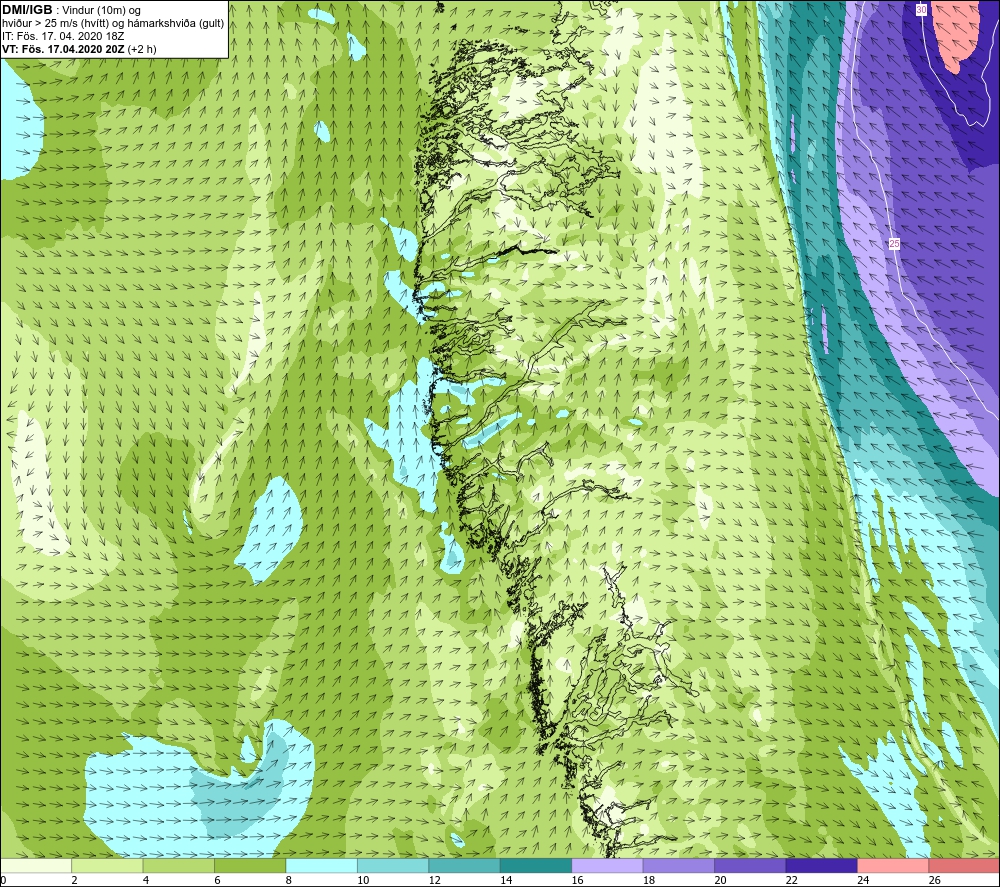Image resolution: width=1000 pixels, height=887 pixels.
Task: Click the 'hviður > 25 m/s (hvítt)' legend line
Action: pos(113,23)
